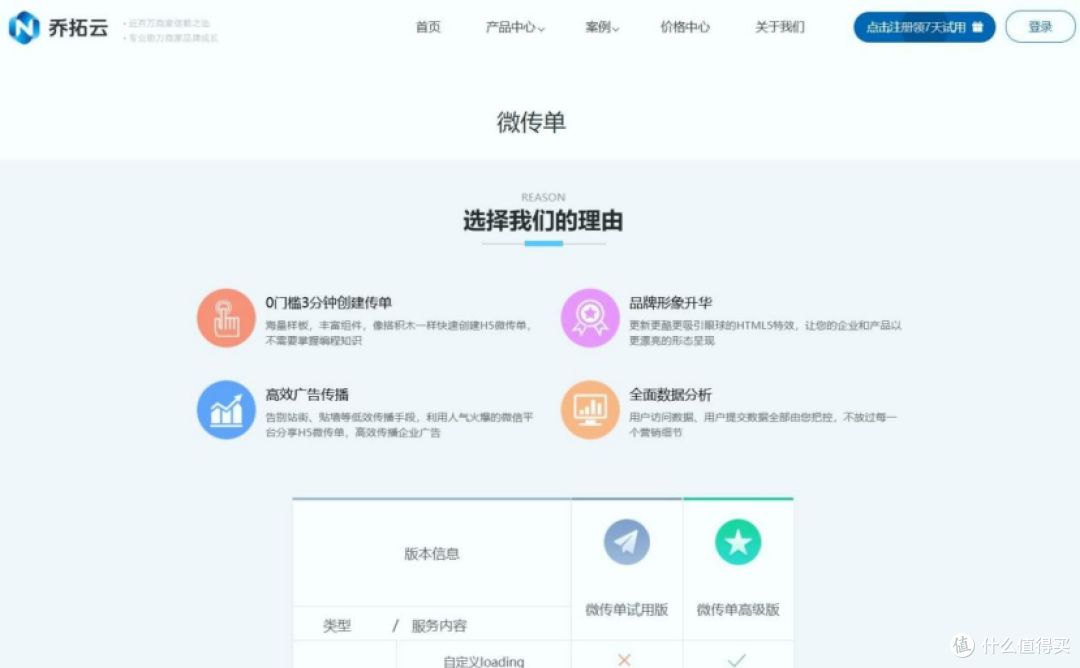Select the 品牌形象升华 heading
Image resolution: width=1080 pixels, height=668 pixels.
pyautogui.click(x=670, y=302)
